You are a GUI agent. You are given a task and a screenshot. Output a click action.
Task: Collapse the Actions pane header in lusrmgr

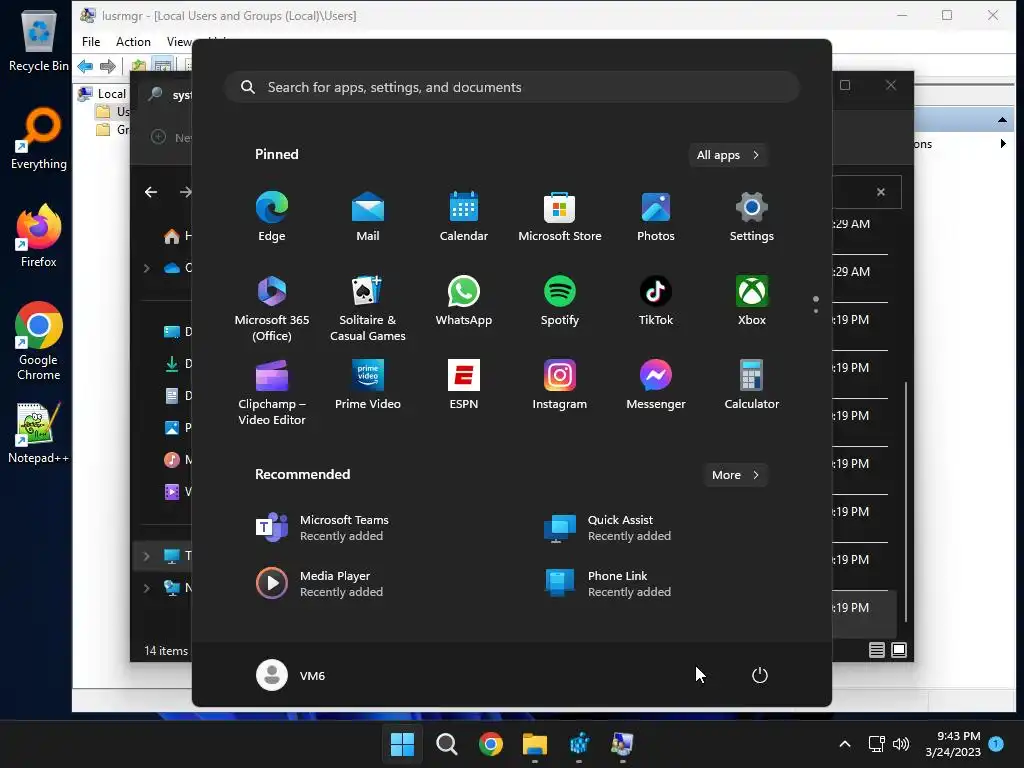tap(1002, 120)
